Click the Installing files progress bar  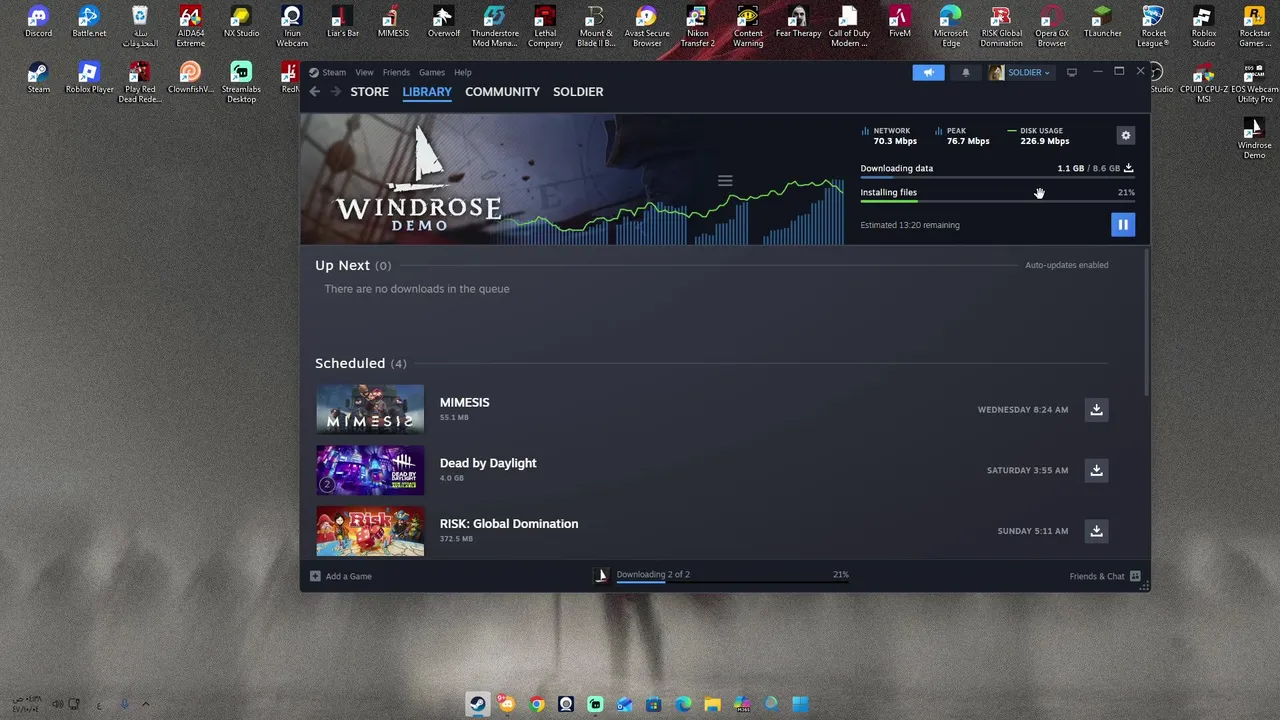tap(997, 202)
